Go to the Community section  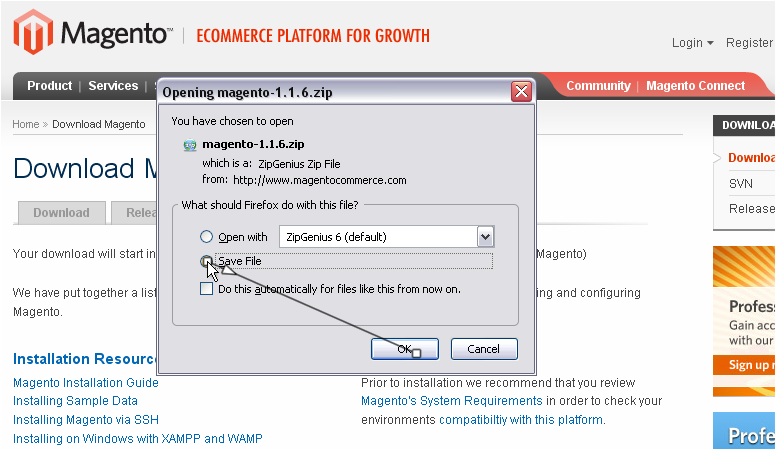click(x=598, y=86)
